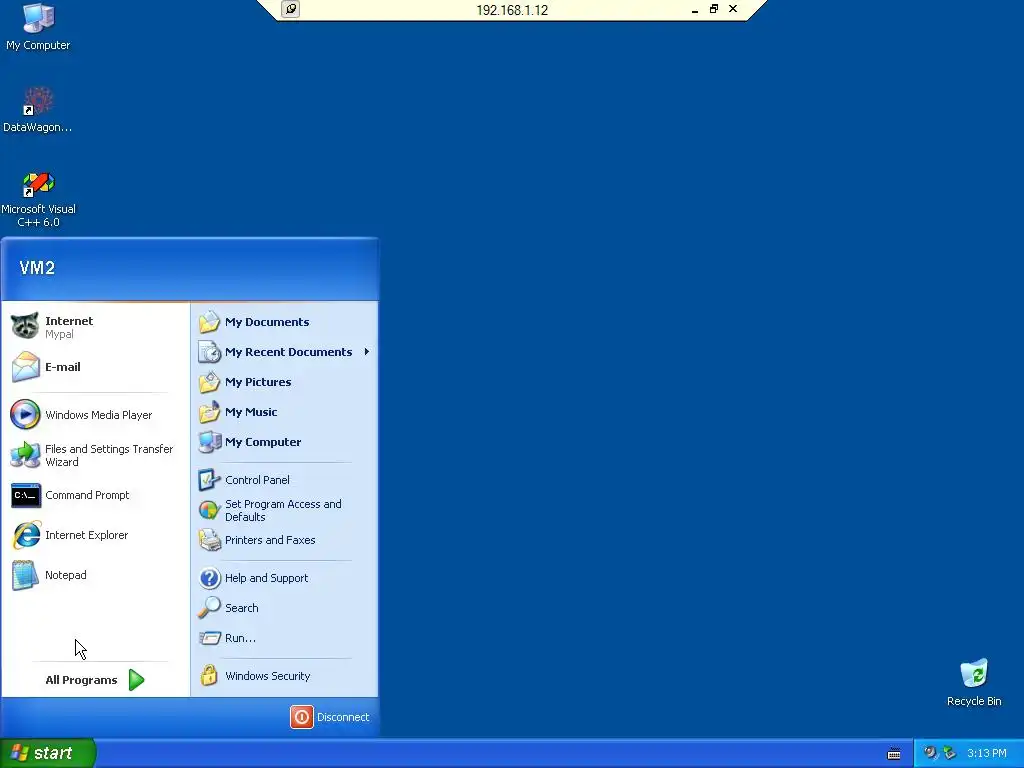Click the network system tray icon
This screenshot has width=1024, height=768.
pyautogui.click(x=949, y=753)
